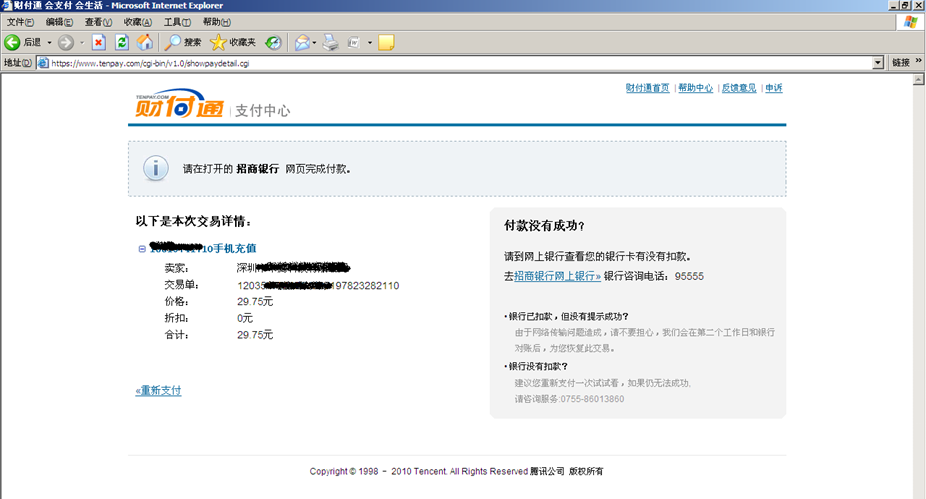Click the History toolbar icon

coord(272,42)
